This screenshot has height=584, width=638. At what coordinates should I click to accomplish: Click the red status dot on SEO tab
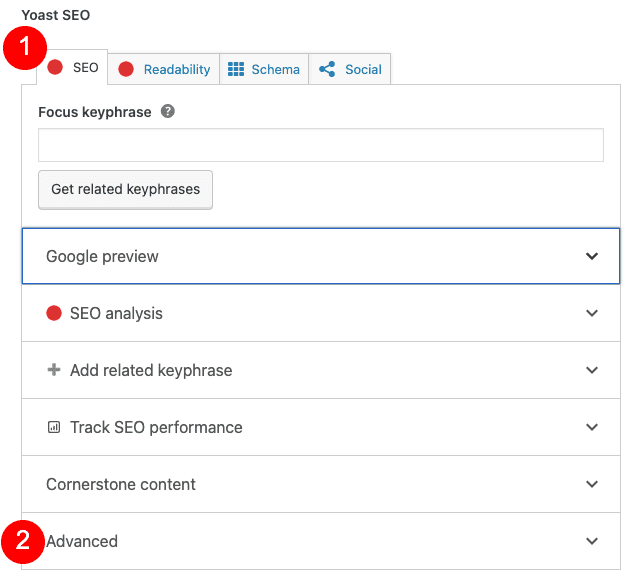tap(56, 68)
